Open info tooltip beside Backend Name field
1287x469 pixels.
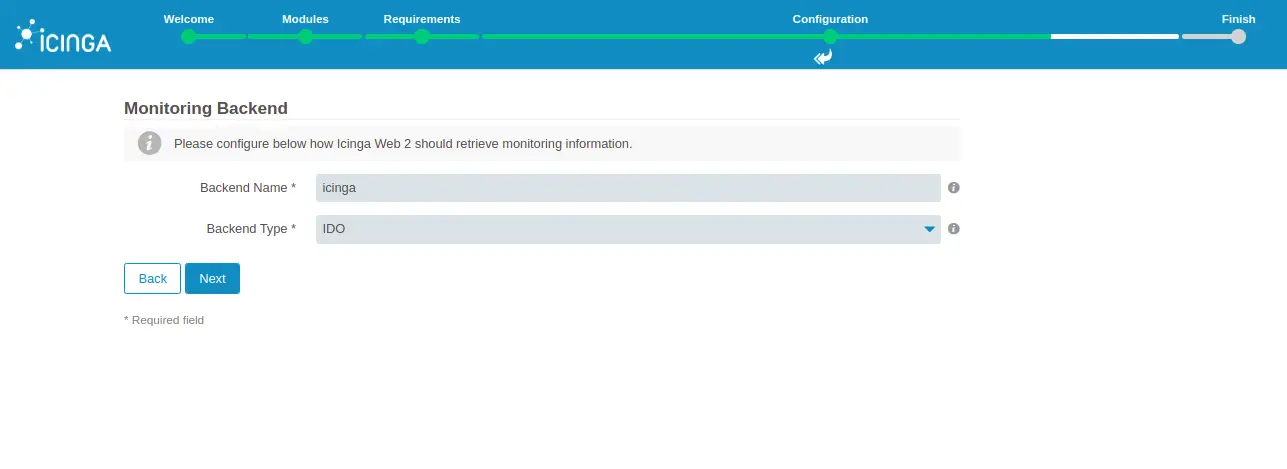pos(954,188)
